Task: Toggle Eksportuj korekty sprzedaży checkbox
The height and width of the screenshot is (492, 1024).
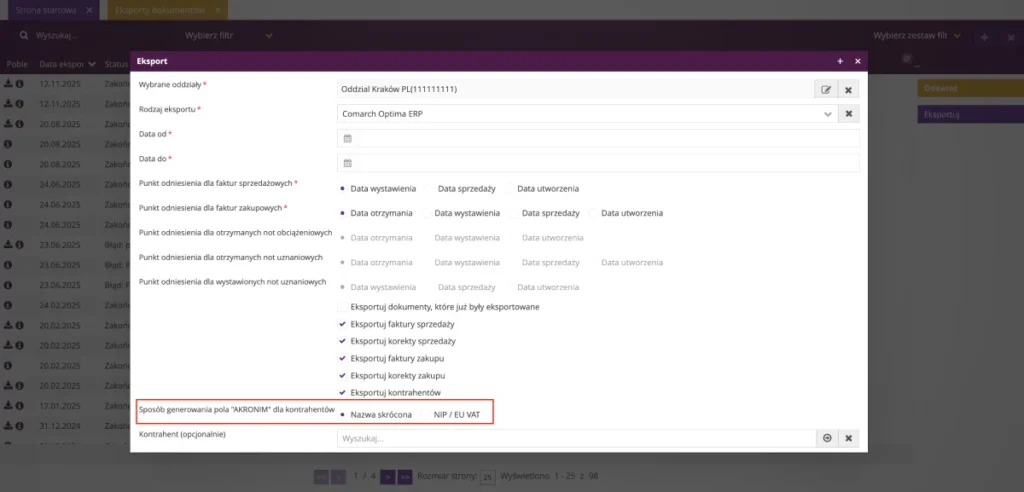Action: (x=342, y=341)
